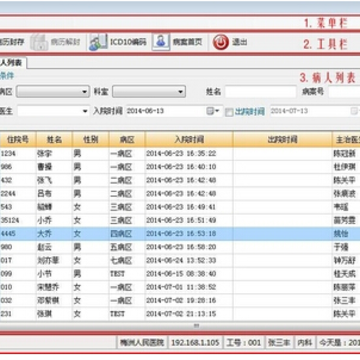Click status bar hospital name 人民医院
360x360 pixels.
click(142, 342)
